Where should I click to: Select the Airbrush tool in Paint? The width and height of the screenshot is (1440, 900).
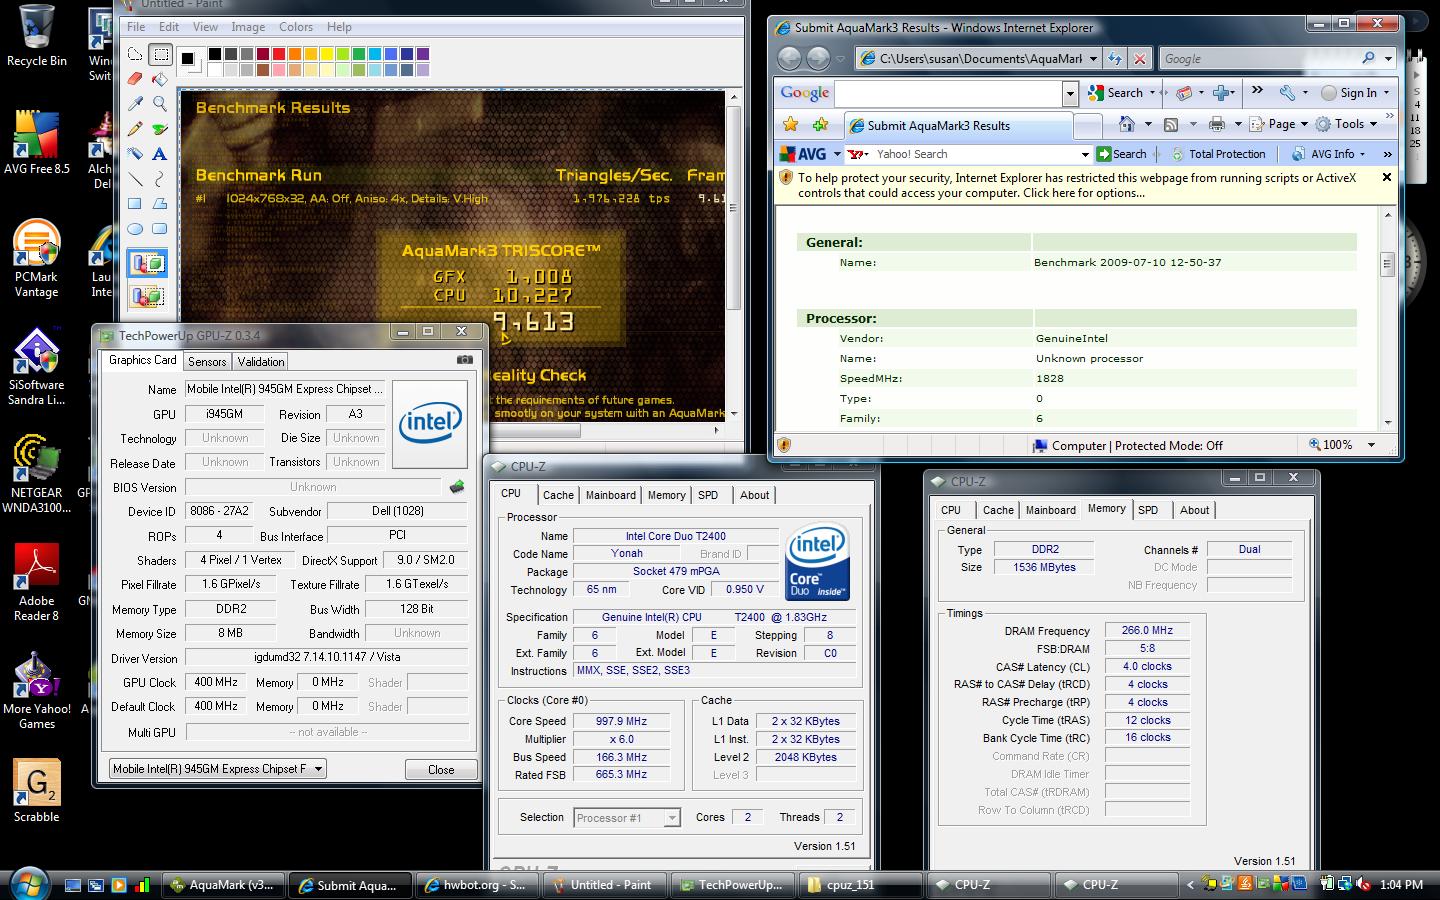[135, 154]
